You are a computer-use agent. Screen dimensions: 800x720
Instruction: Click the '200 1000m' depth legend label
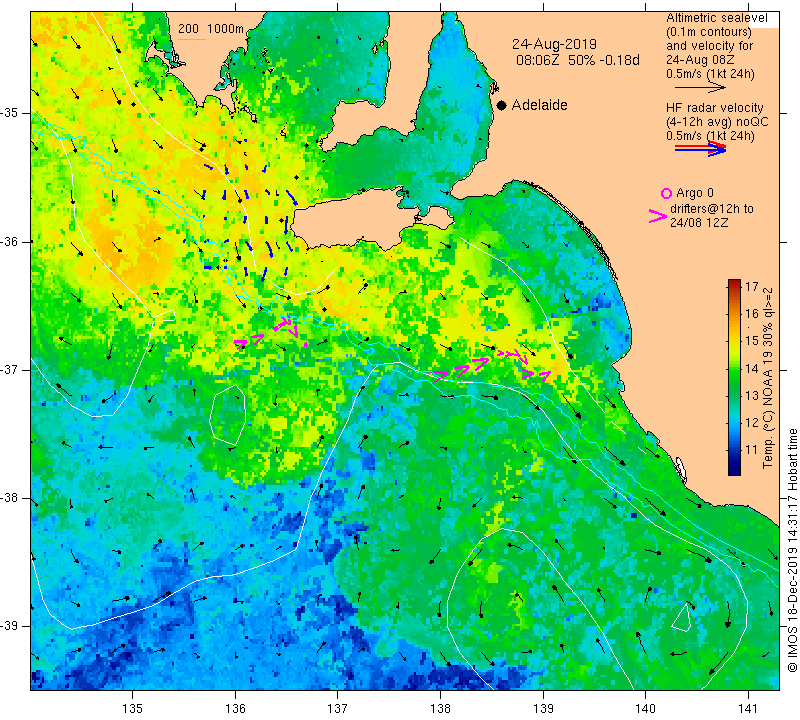coord(211,29)
